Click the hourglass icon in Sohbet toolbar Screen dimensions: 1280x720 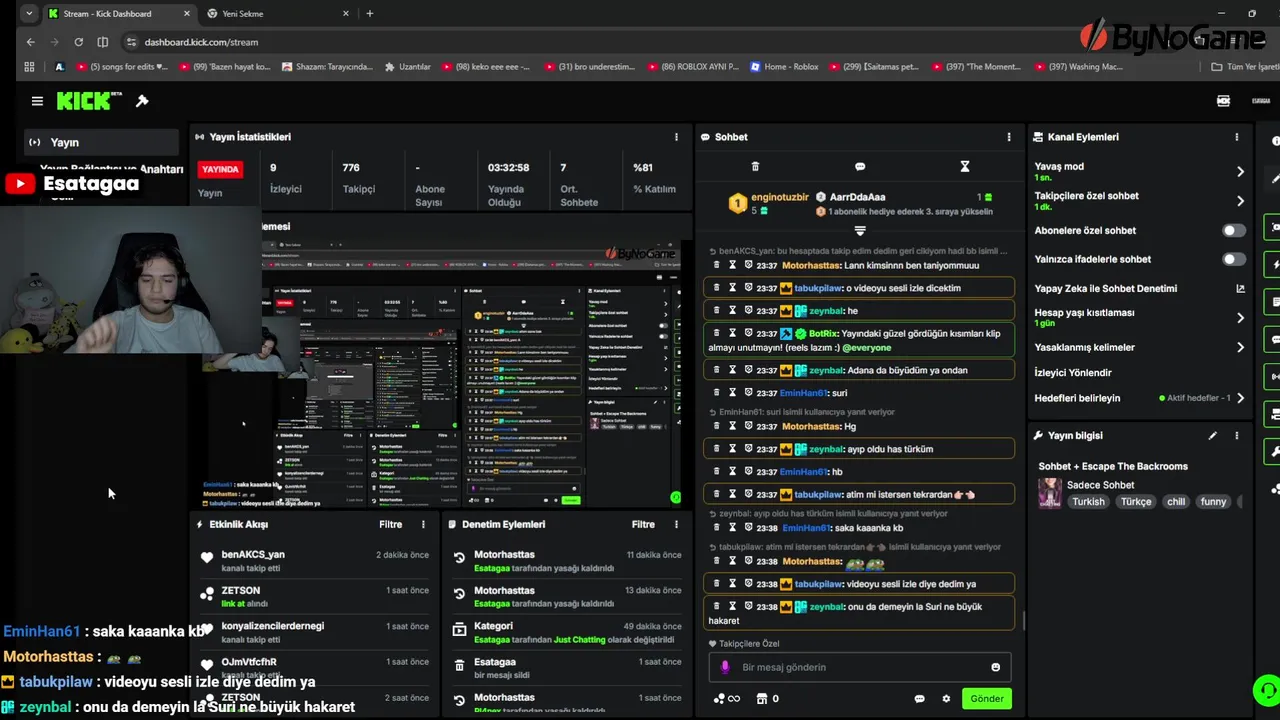click(x=965, y=166)
